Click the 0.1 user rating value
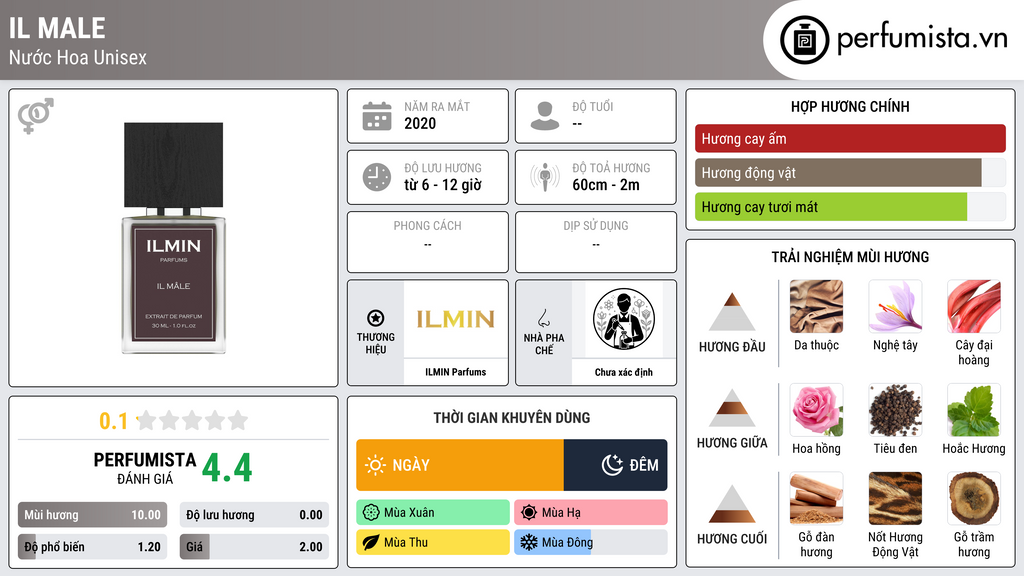Viewport: 1024px width, 576px height. (x=114, y=421)
